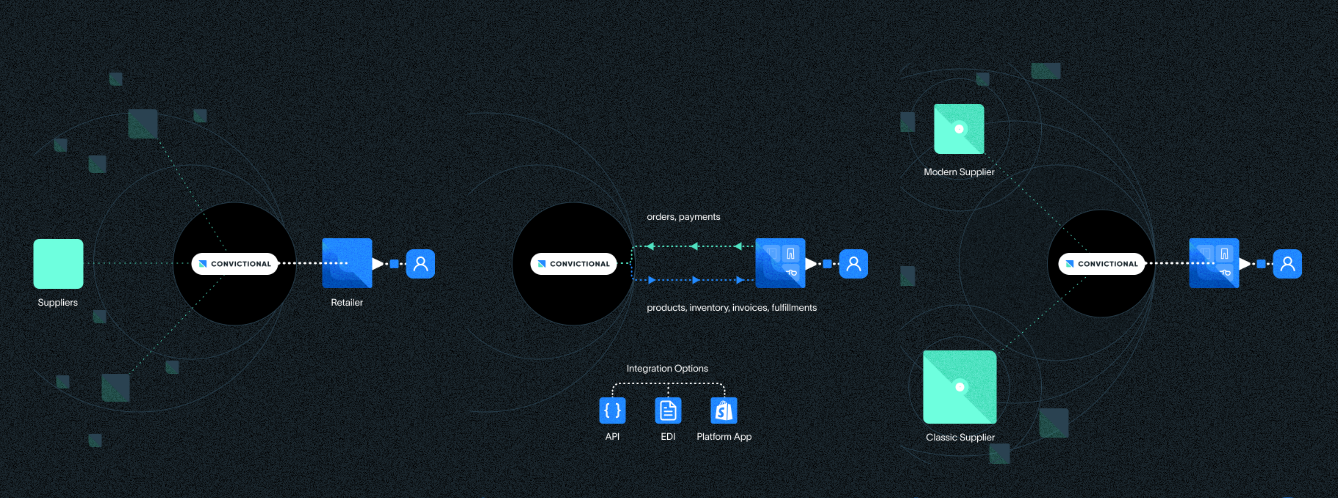
Task: Click the Modern Supplier green tile
Action: click(959, 129)
